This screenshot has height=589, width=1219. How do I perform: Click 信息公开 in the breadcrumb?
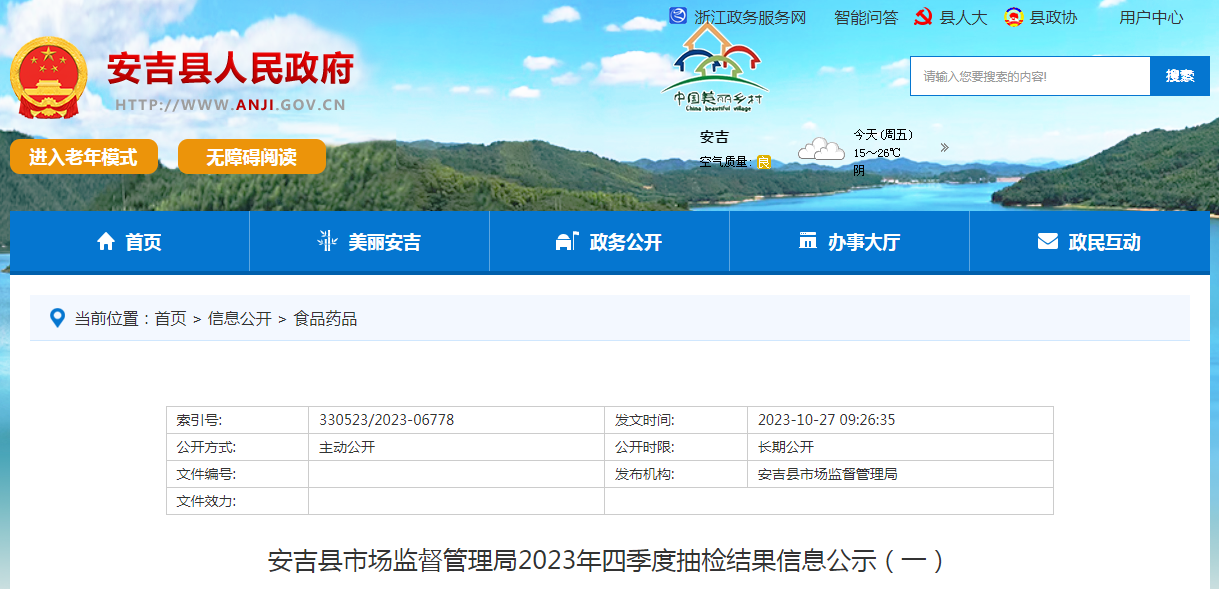coord(239,319)
